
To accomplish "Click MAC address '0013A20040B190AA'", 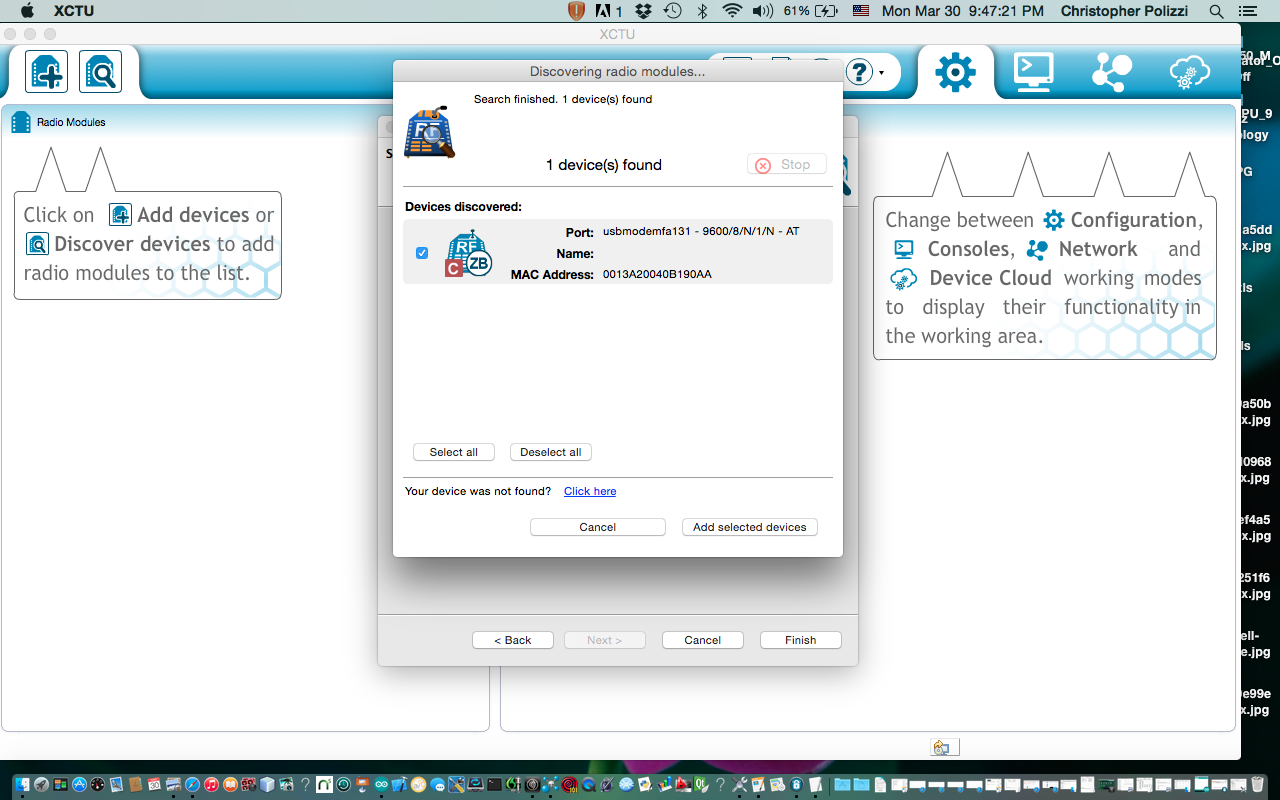I will (x=657, y=274).
